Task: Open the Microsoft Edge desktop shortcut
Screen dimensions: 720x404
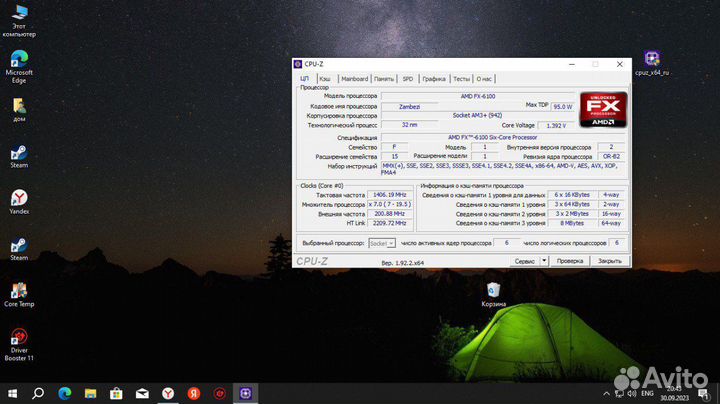Action: click(x=19, y=60)
